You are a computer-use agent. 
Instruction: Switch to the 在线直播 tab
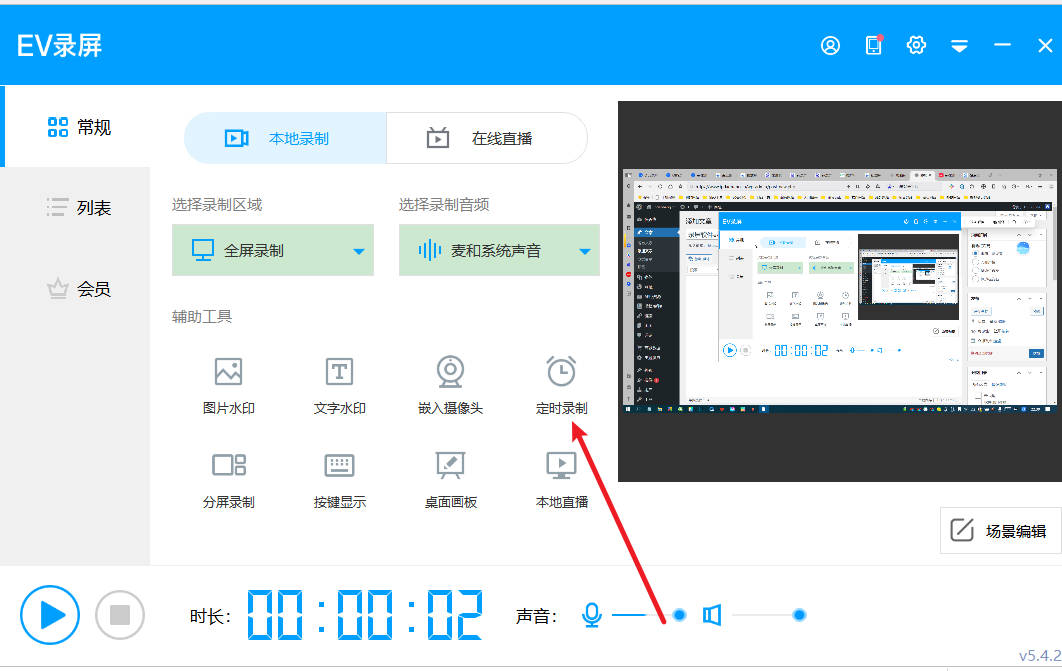487,138
